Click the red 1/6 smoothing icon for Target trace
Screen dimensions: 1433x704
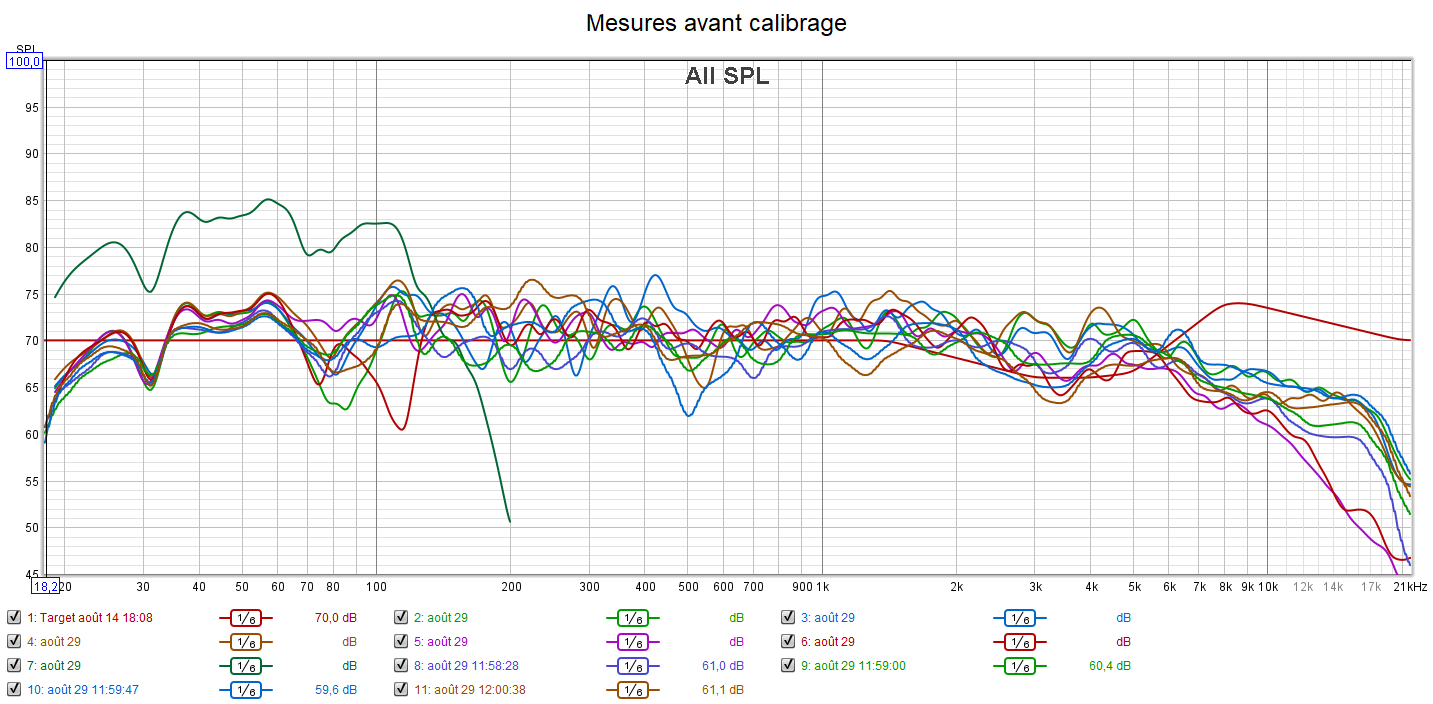click(246, 618)
